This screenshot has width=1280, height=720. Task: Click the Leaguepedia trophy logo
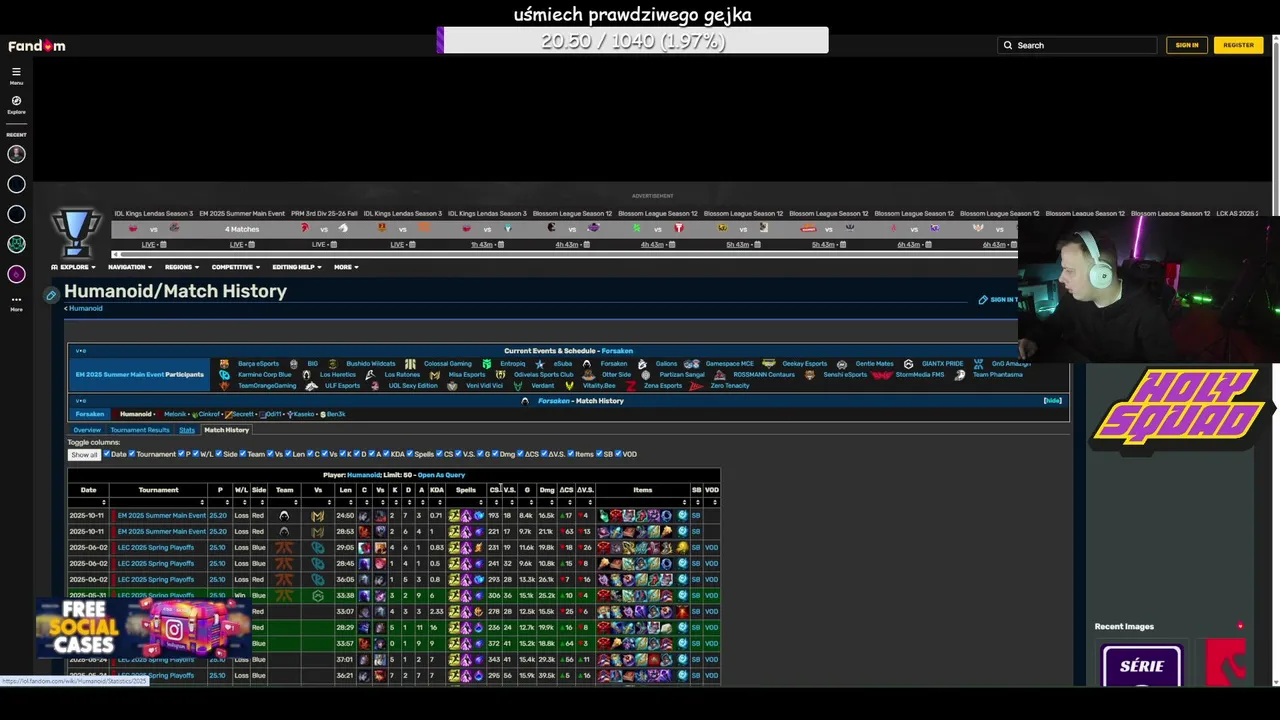[76, 232]
